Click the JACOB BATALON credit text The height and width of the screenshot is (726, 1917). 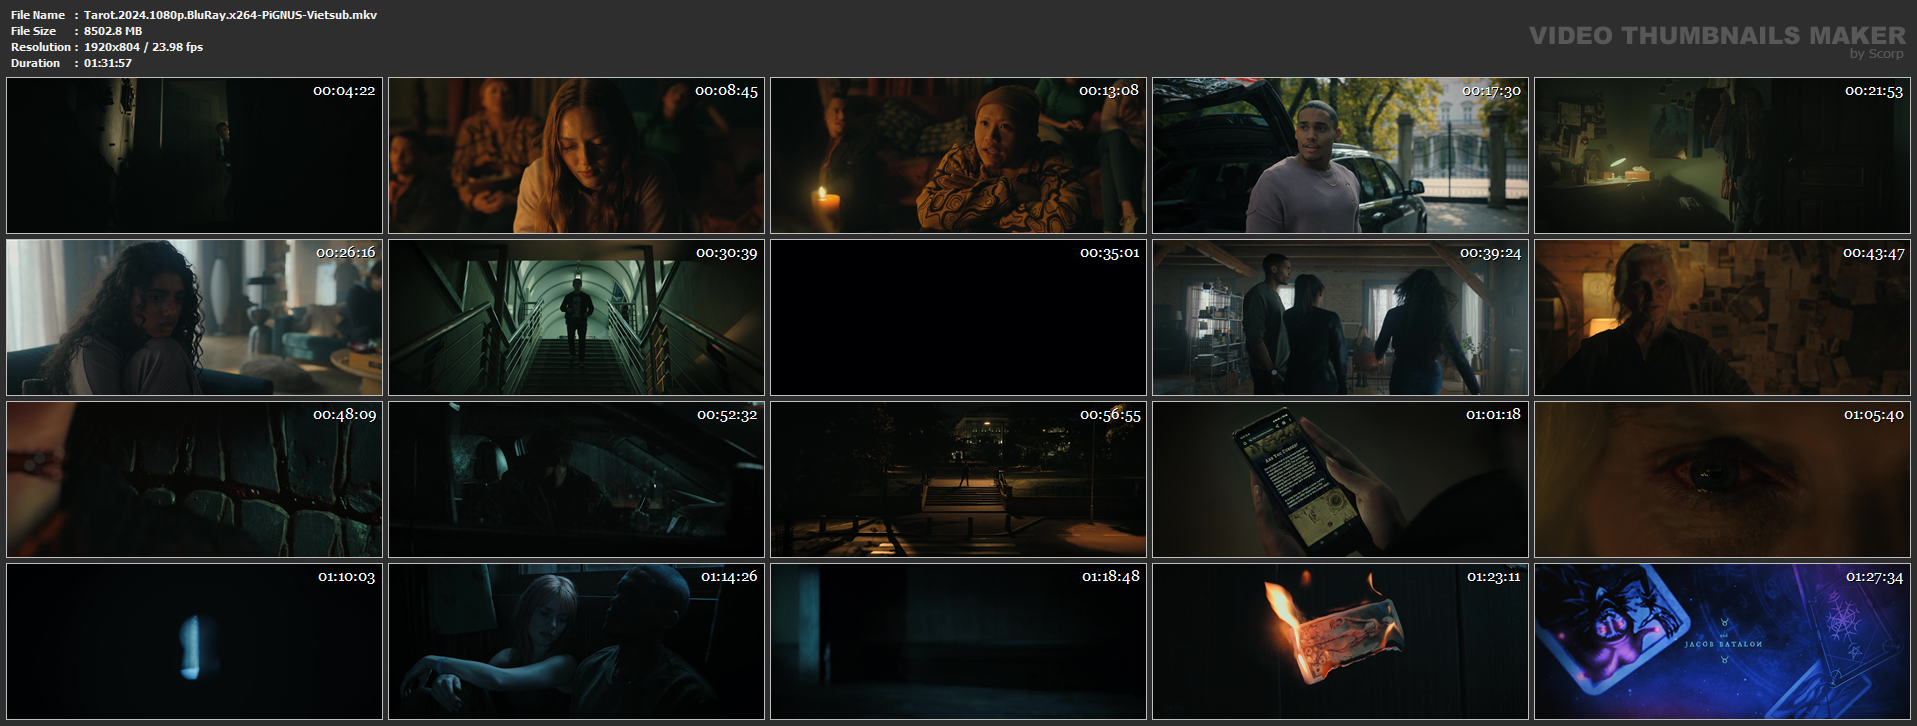coord(1723,644)
